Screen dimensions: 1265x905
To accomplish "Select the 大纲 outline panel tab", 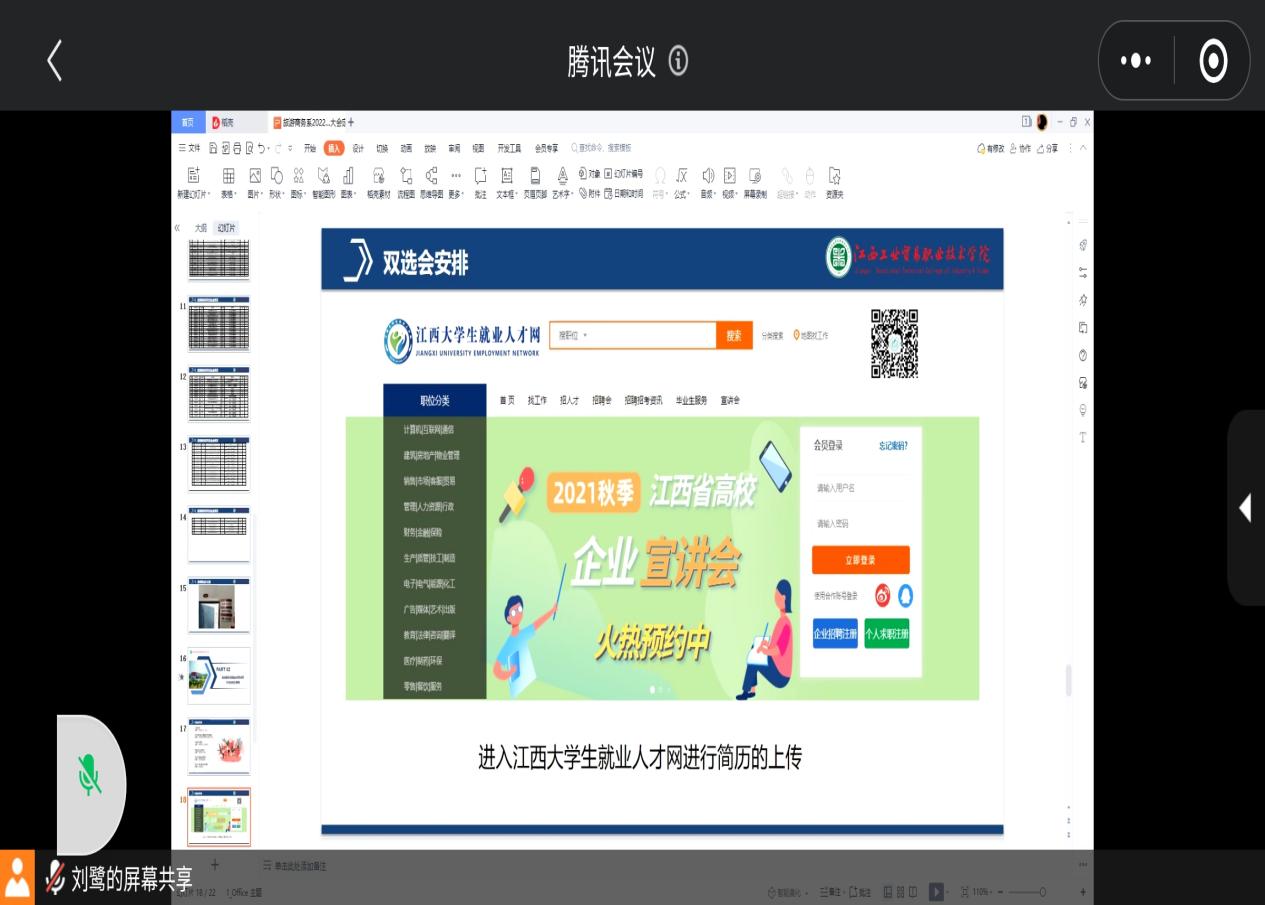I will pyautogui.click(x=201, y=228).
